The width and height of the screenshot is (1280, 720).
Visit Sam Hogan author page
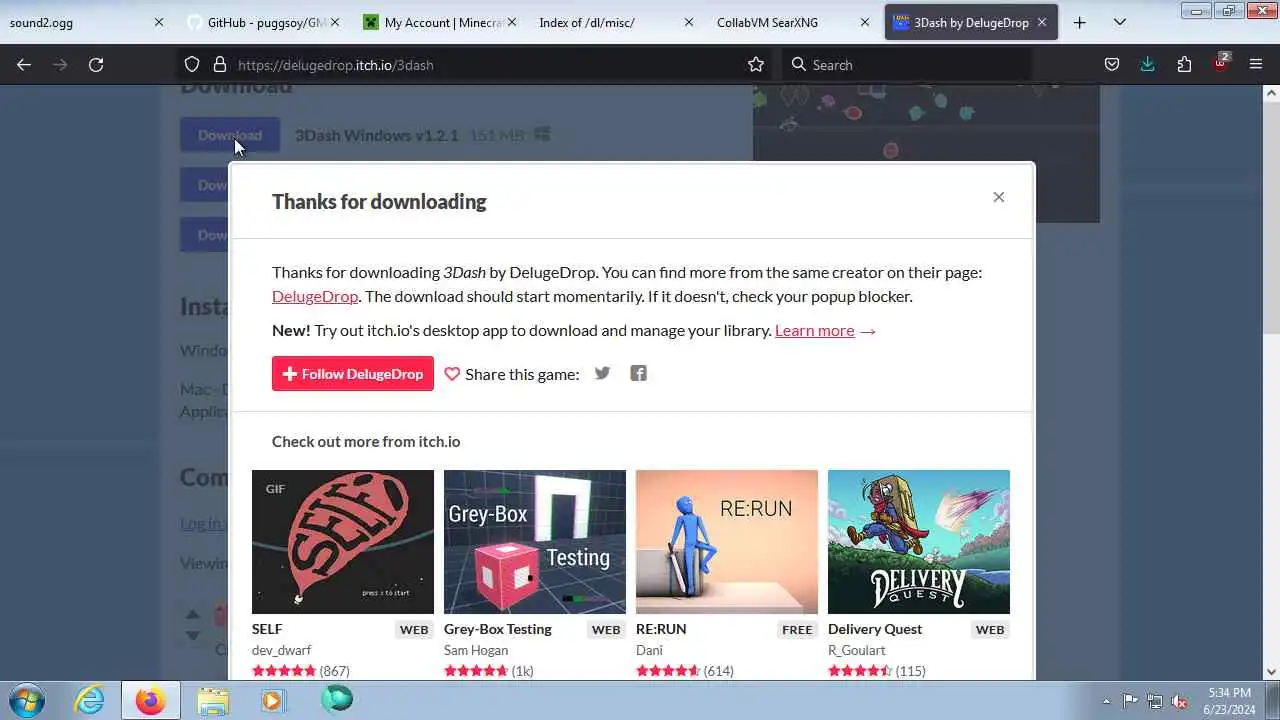point(476,650)
